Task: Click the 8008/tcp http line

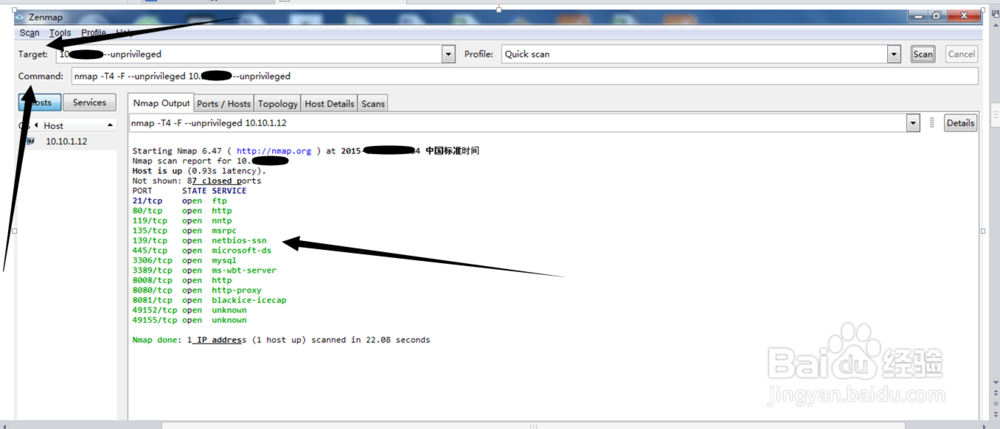Action: (x=182, y=280)
